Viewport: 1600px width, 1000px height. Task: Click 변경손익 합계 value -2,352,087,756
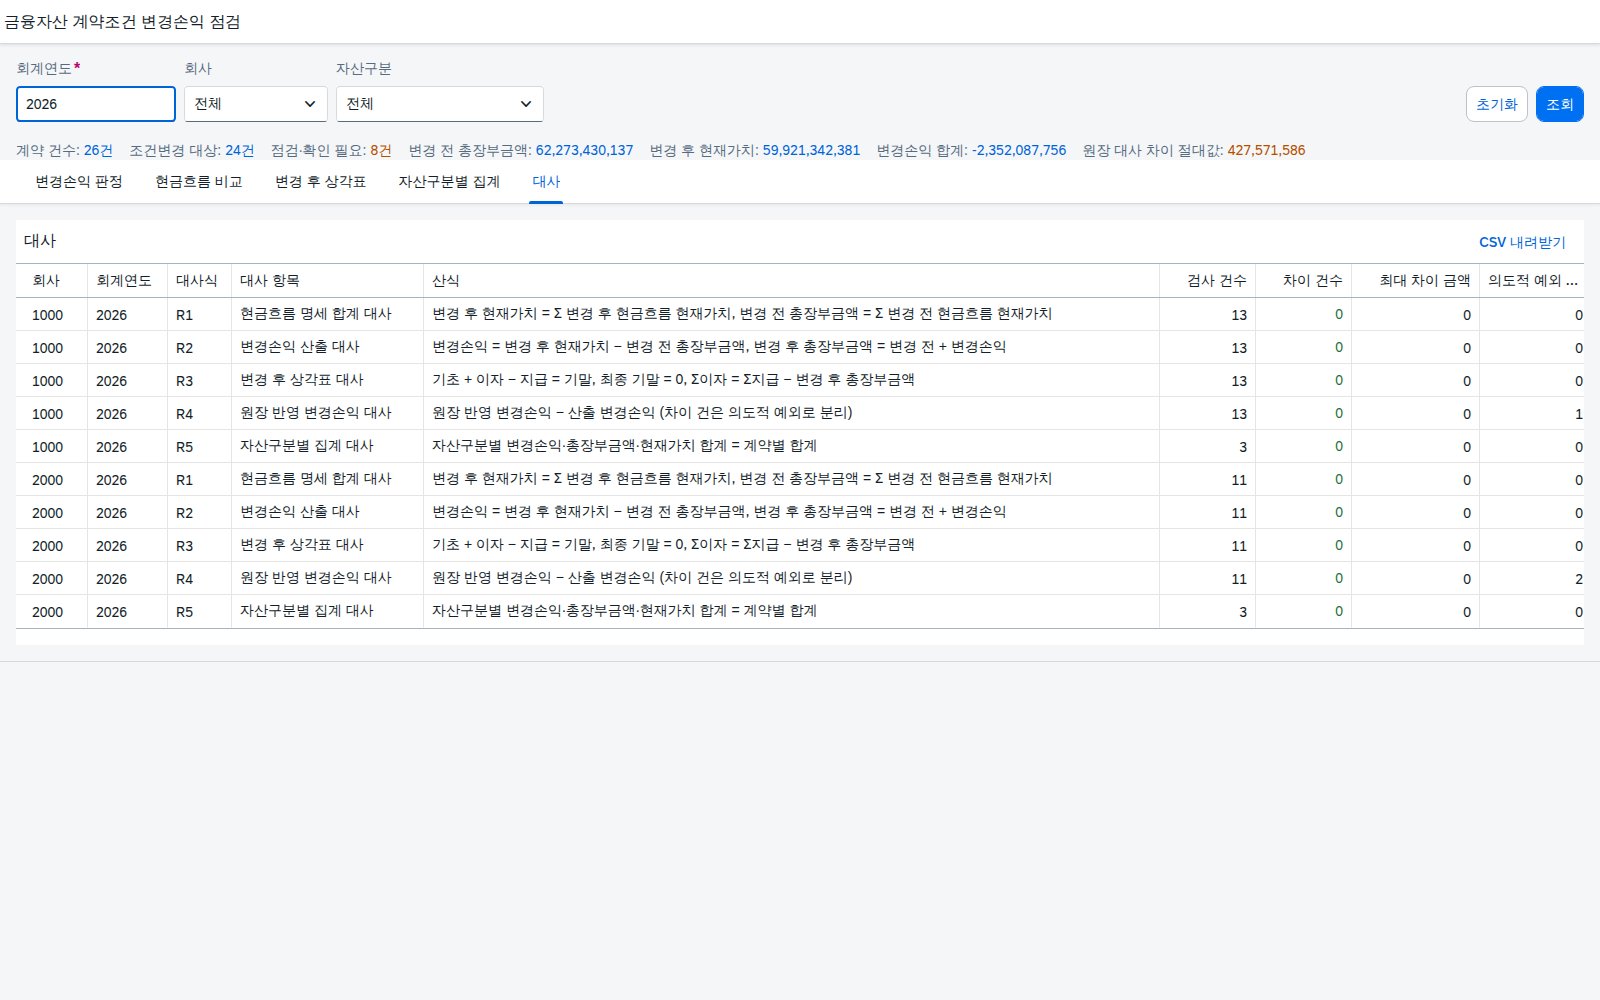click(1019, 150)
